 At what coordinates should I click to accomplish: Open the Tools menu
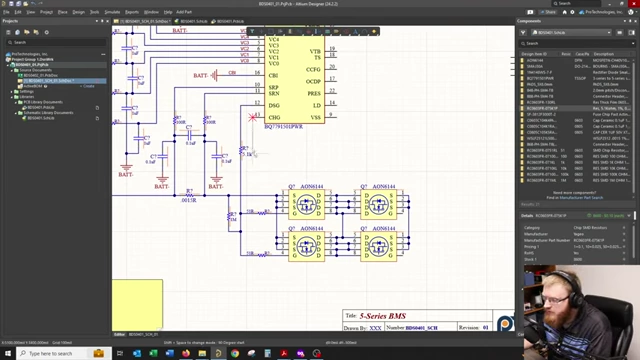point(94,12)
